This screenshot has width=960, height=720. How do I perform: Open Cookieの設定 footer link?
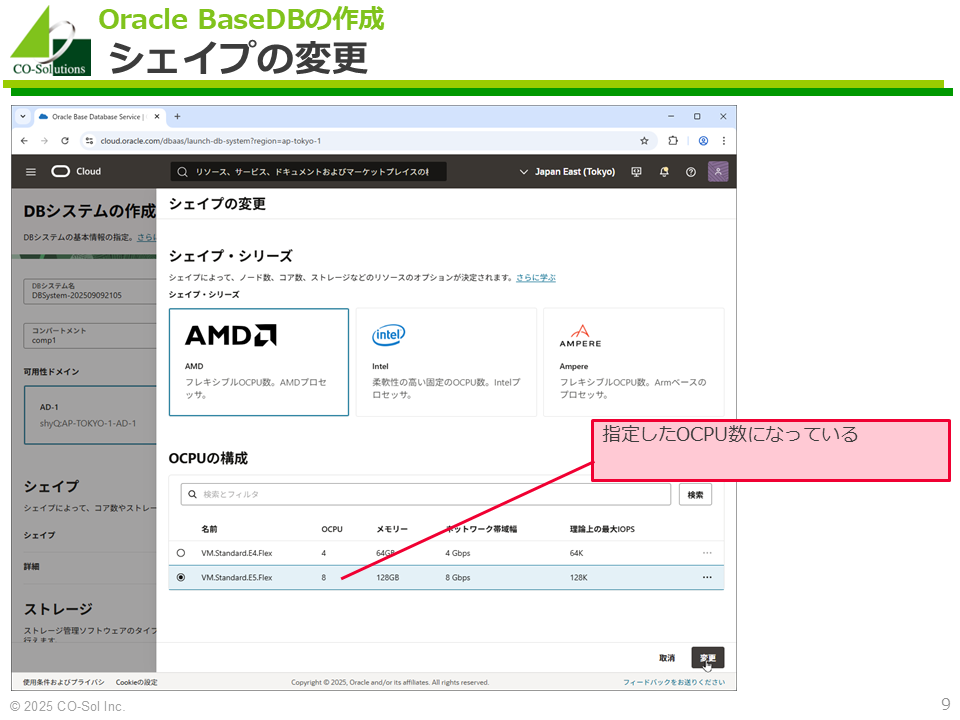click(x=137, y=682)
